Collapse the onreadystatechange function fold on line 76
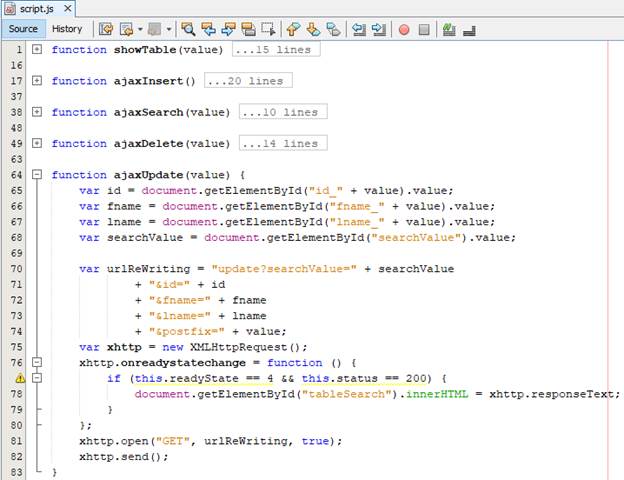This screenshot has height=480, width=624. pos(37,362)
